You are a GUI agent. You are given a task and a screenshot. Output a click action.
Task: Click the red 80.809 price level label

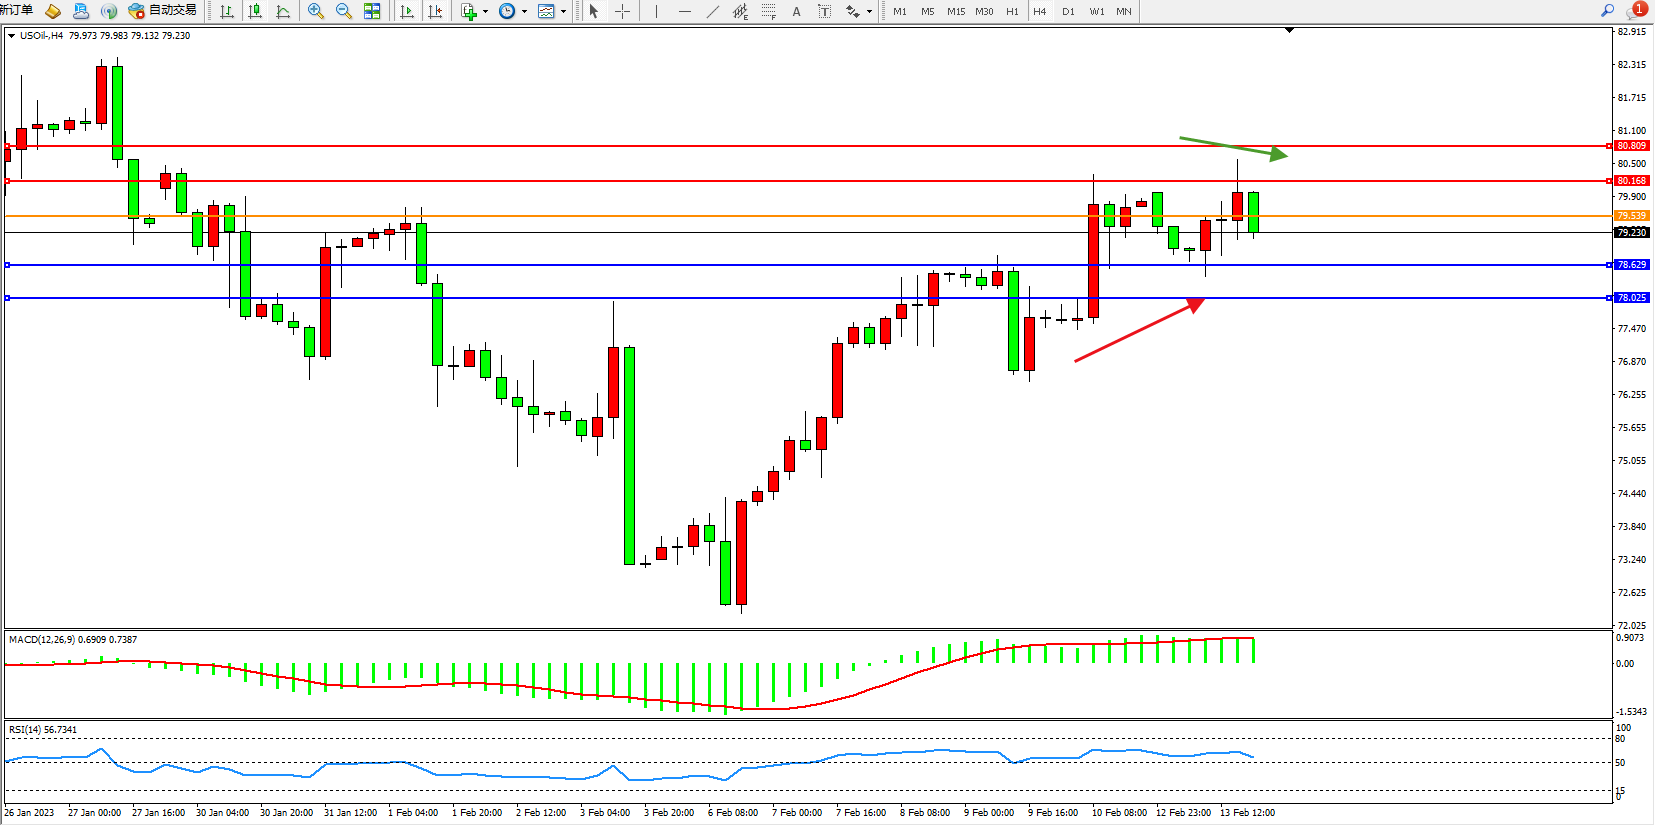click(x=1631, y=146)
